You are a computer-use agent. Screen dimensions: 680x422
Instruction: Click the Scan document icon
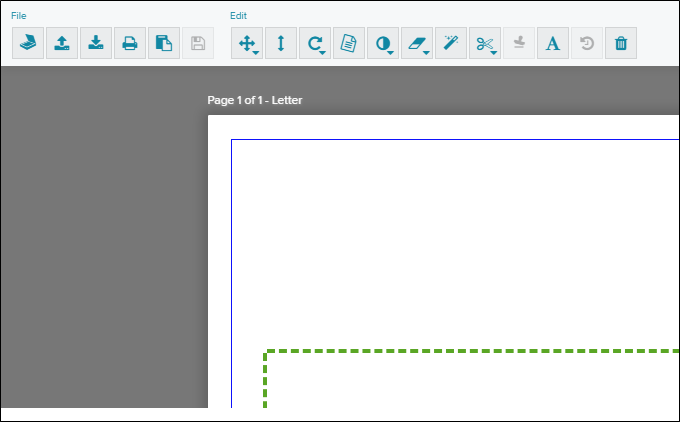pos(28,43)
